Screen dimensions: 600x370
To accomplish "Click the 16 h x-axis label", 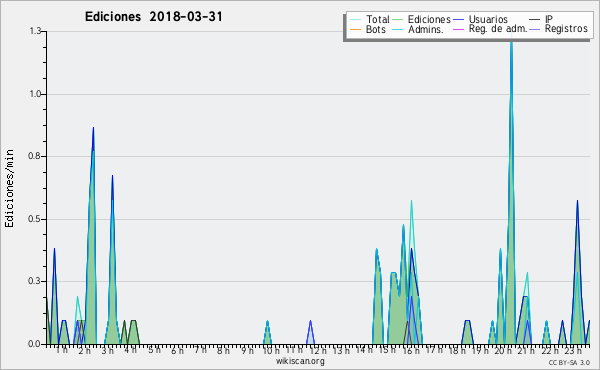I will pos(411,350).
